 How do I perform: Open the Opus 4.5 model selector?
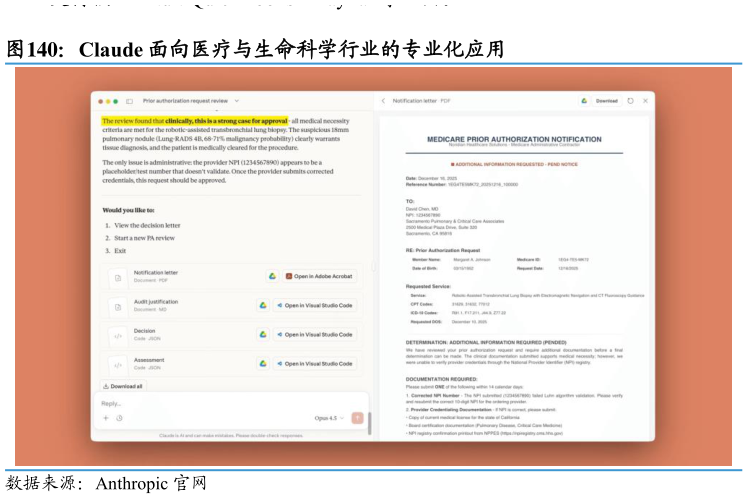click(329, 418)
